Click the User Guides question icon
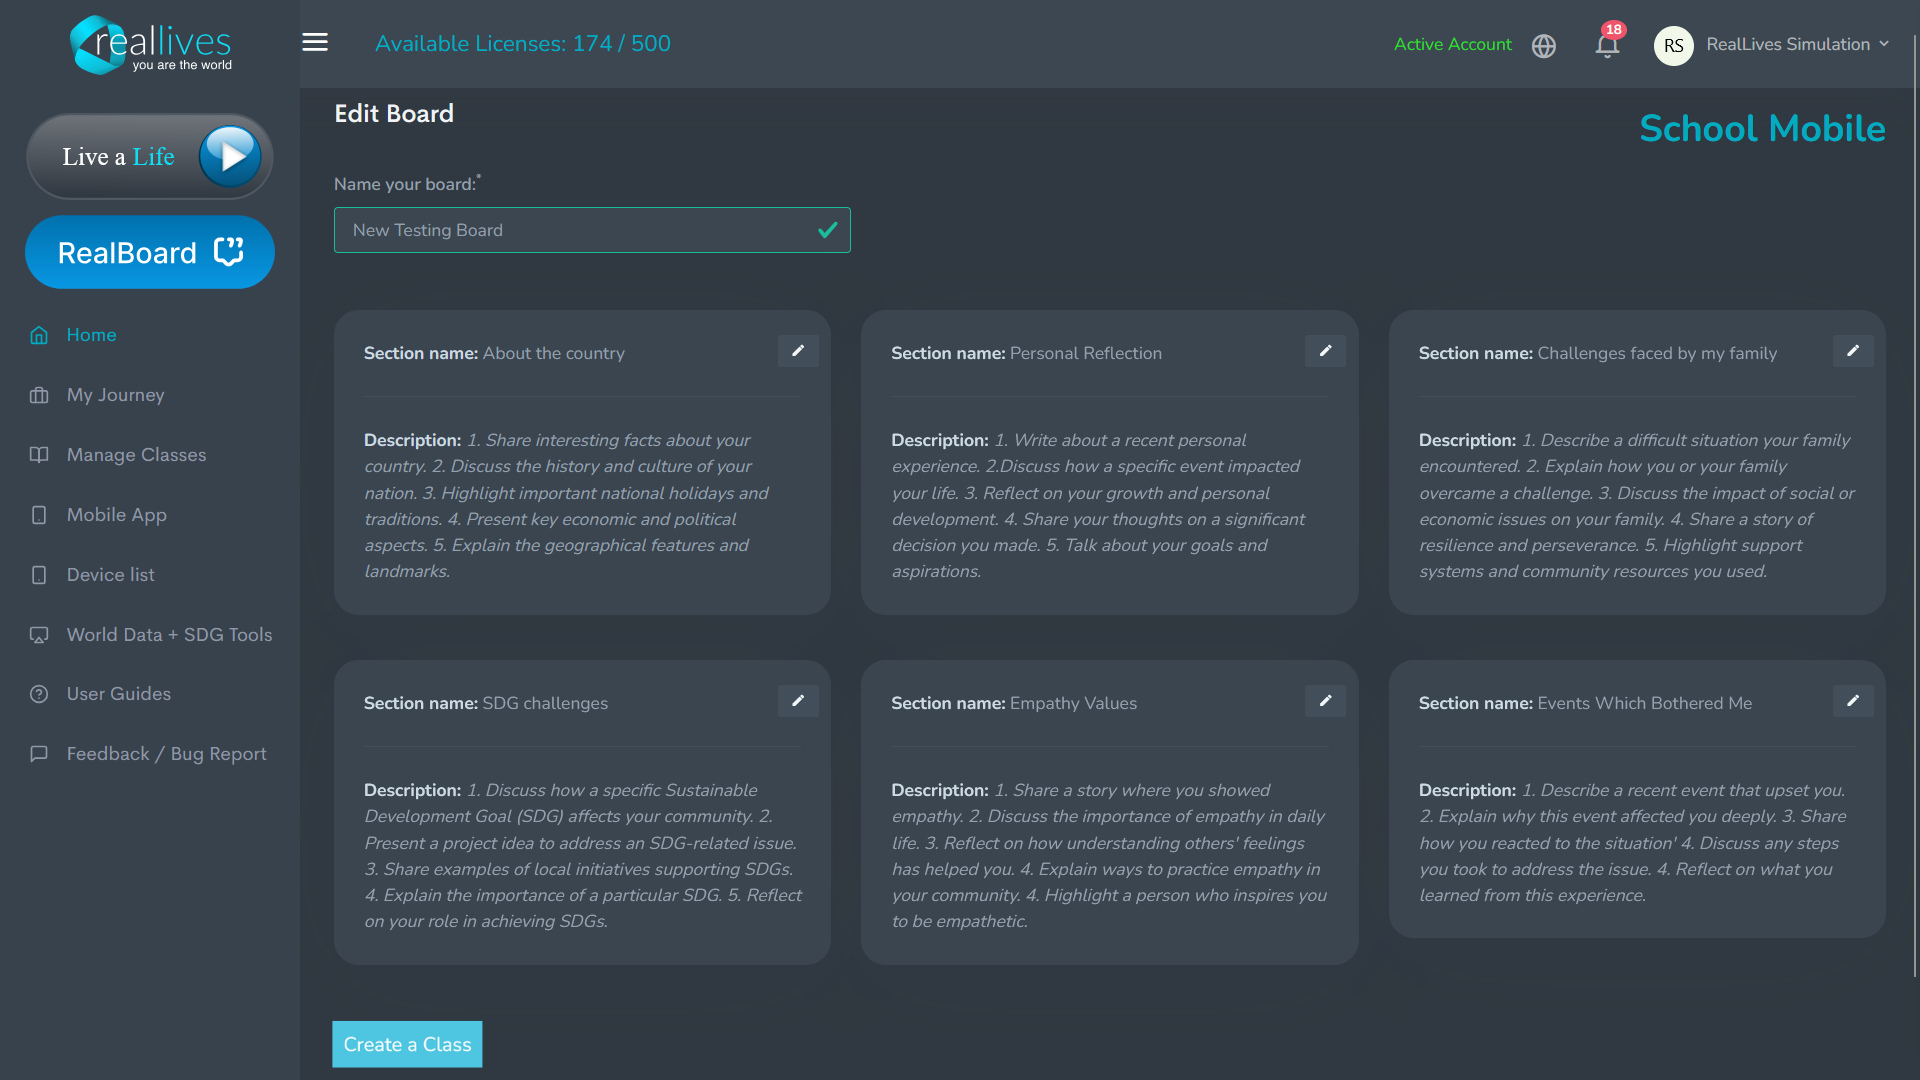The image size is (1920, 1080). click(39, 694)
